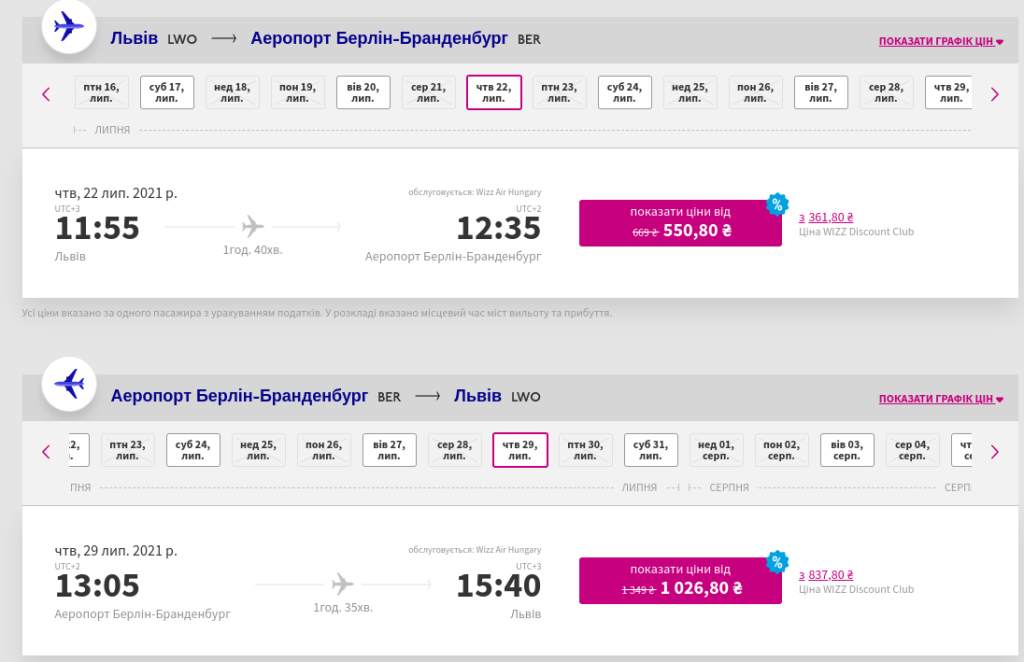The width and height of the screenshot is (1024, 662).
Task: Pick return date вів 27 лип.
Action: (x=389, y=450)
